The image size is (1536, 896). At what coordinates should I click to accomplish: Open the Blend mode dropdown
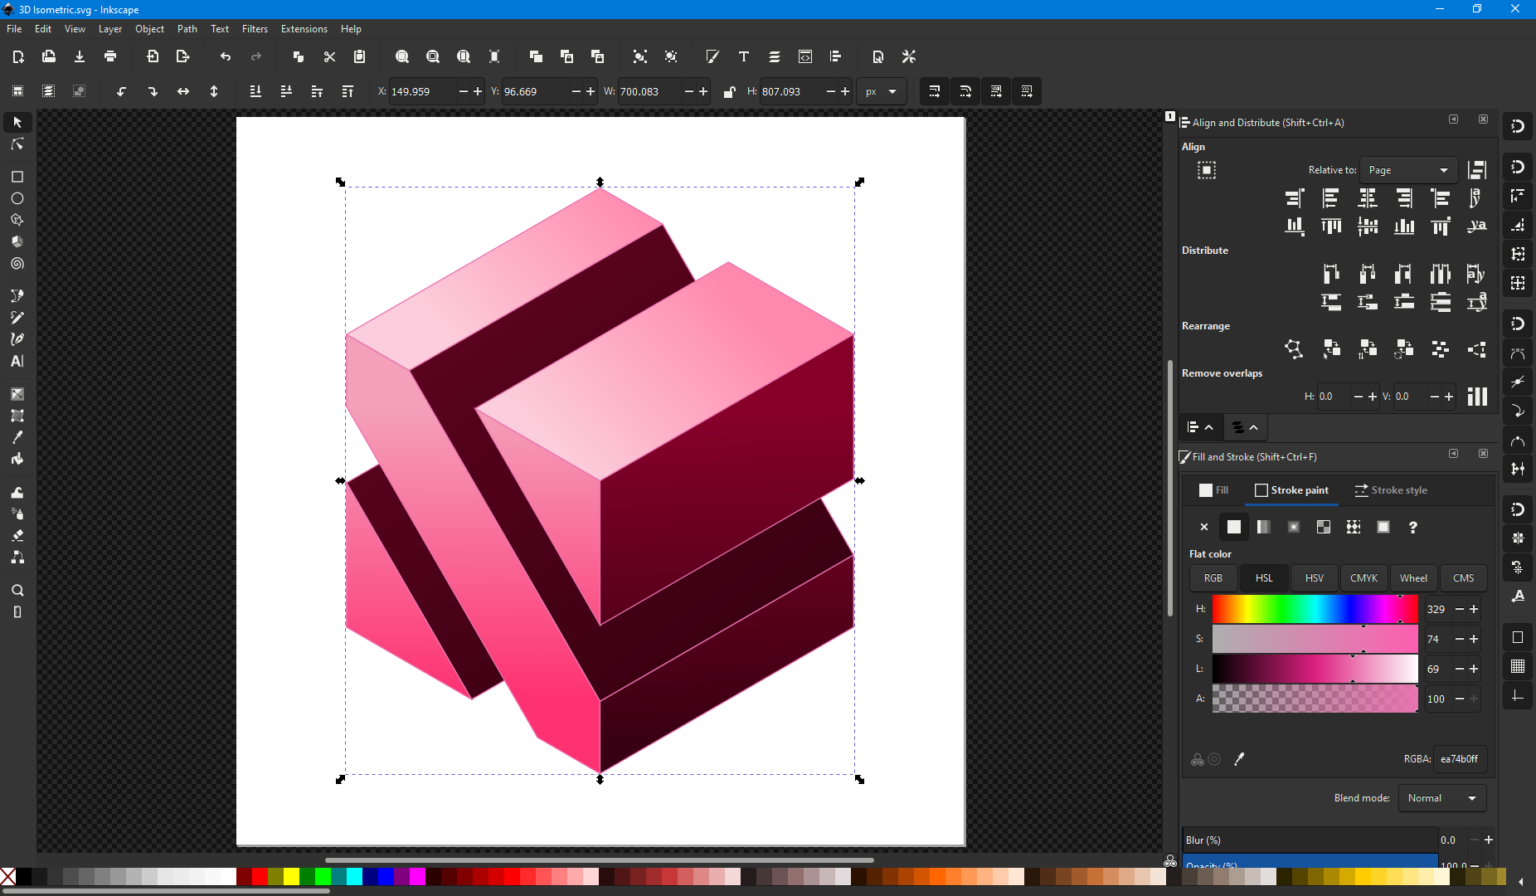tap(1442, 798)
